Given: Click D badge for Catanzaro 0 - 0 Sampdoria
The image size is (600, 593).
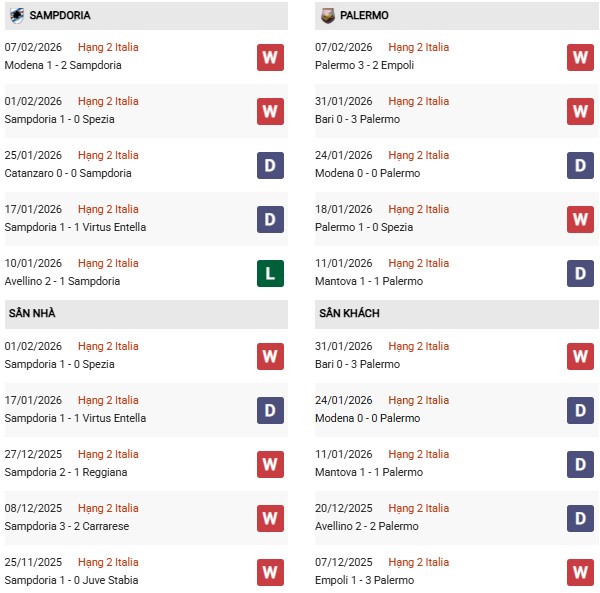Looking at the screenshot, I should coord(270,165).
